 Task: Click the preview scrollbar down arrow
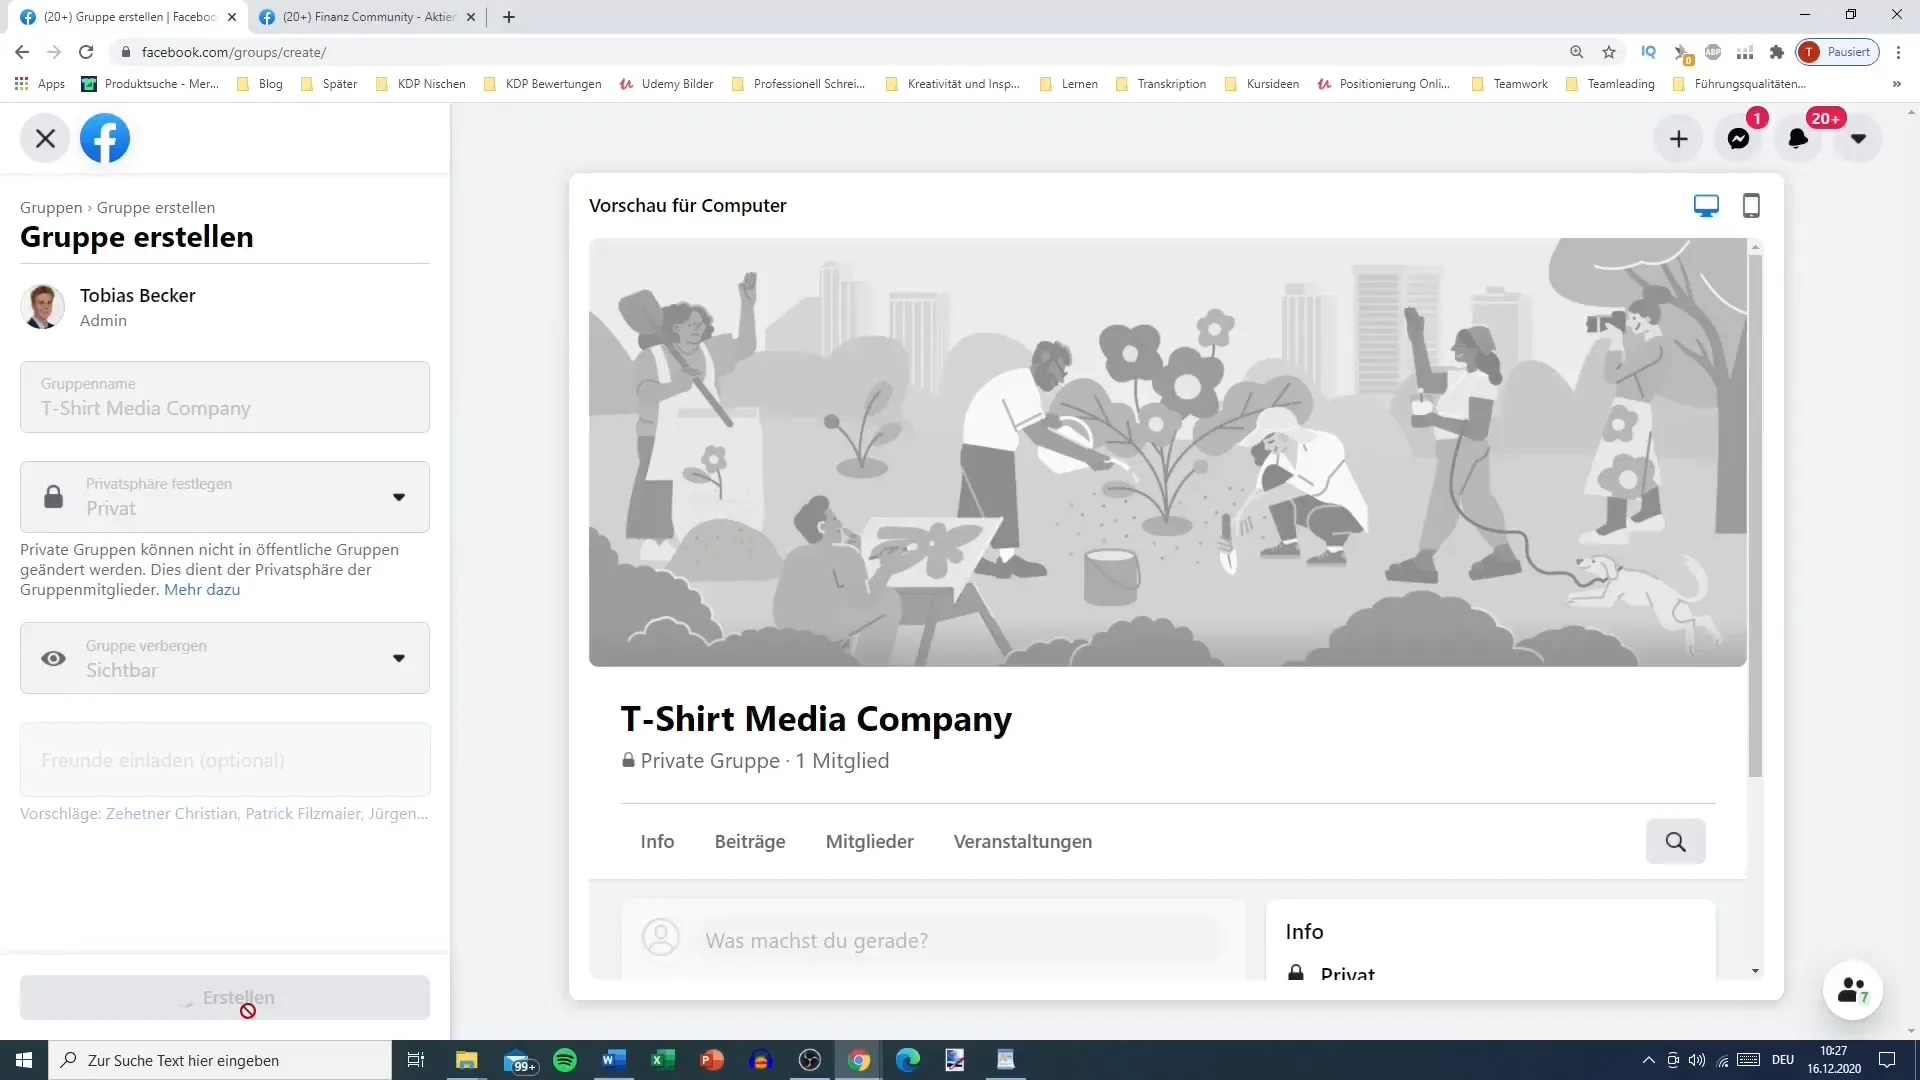pos(1755,971)
